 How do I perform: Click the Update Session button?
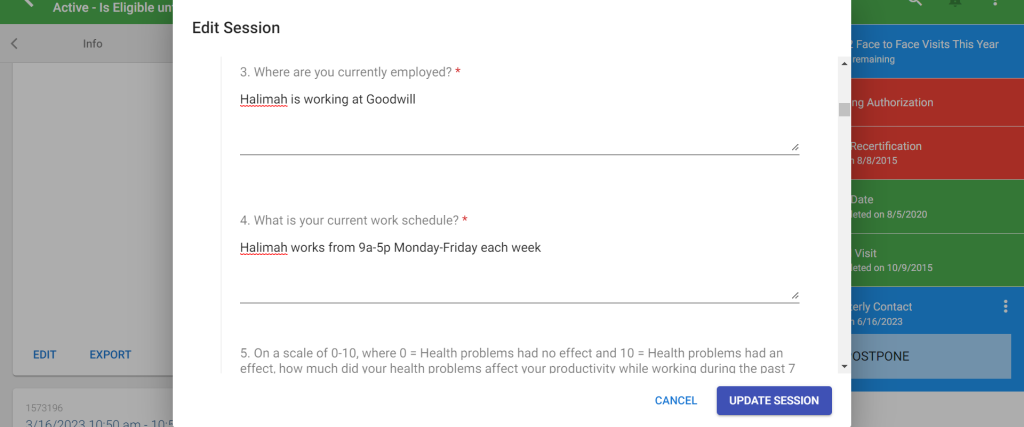774,401
